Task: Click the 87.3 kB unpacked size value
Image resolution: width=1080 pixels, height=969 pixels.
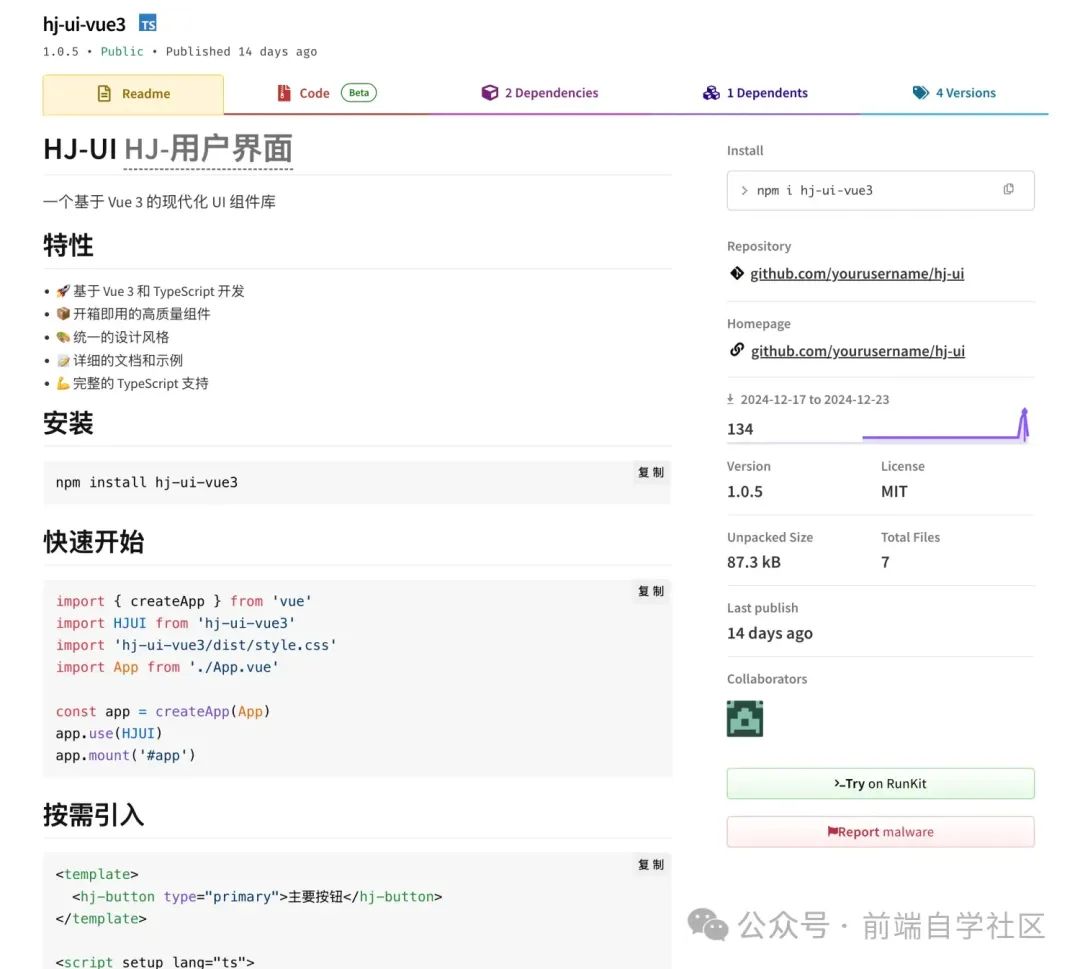Action: [754, 562]
